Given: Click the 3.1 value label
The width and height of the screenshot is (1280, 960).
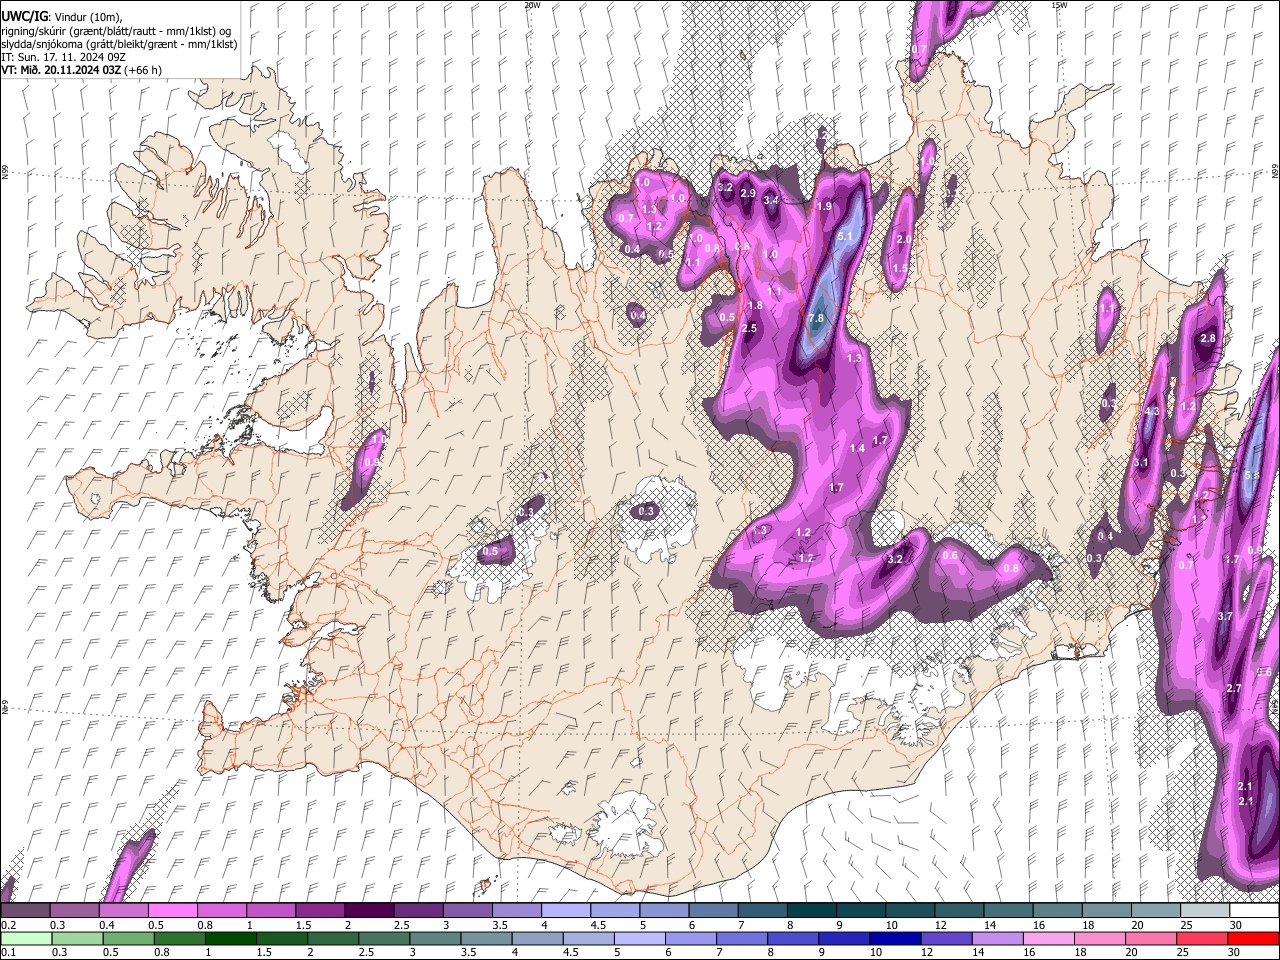Looking at the screenshot, I should pos(1141,463).
